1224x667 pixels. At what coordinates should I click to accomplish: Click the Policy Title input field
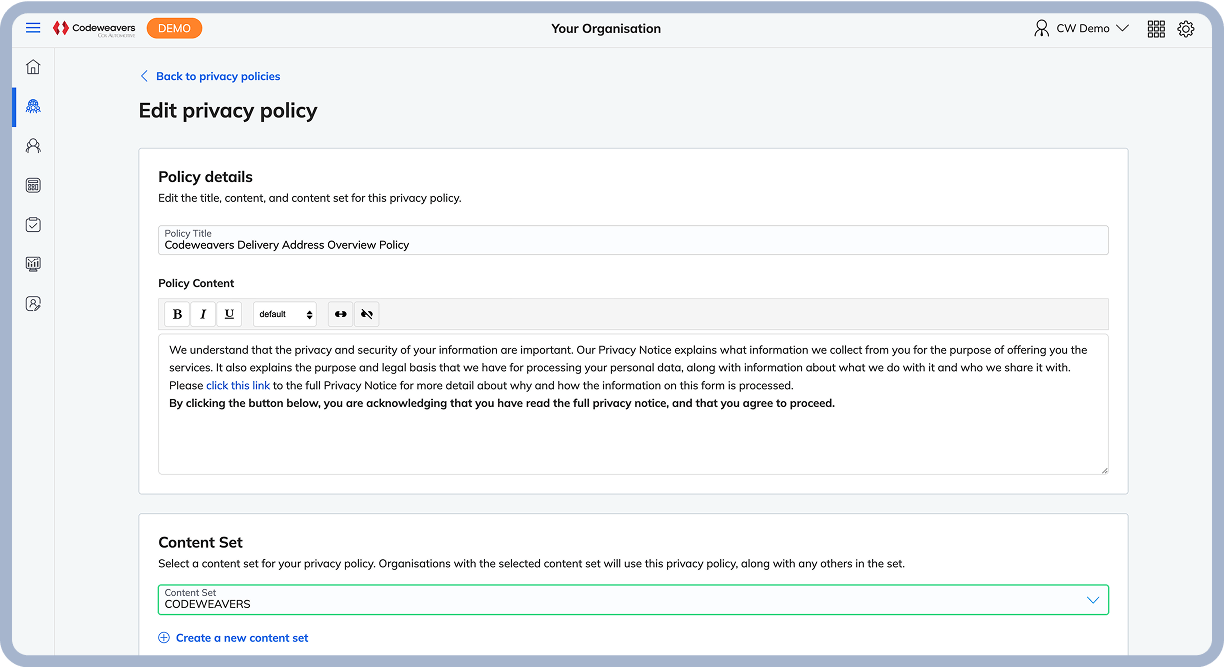(633, 240)
